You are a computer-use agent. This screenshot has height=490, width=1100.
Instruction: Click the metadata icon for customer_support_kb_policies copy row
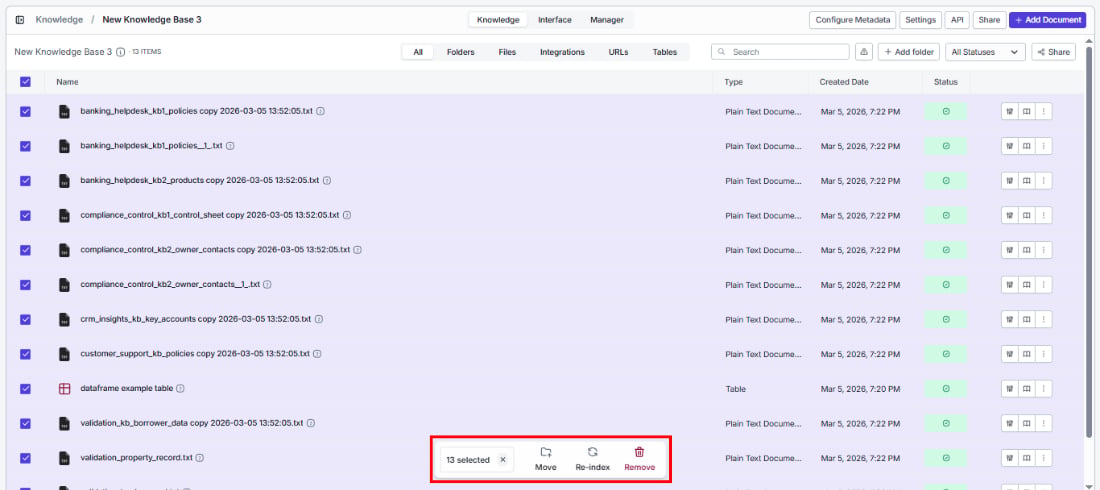pos(1010,354)
